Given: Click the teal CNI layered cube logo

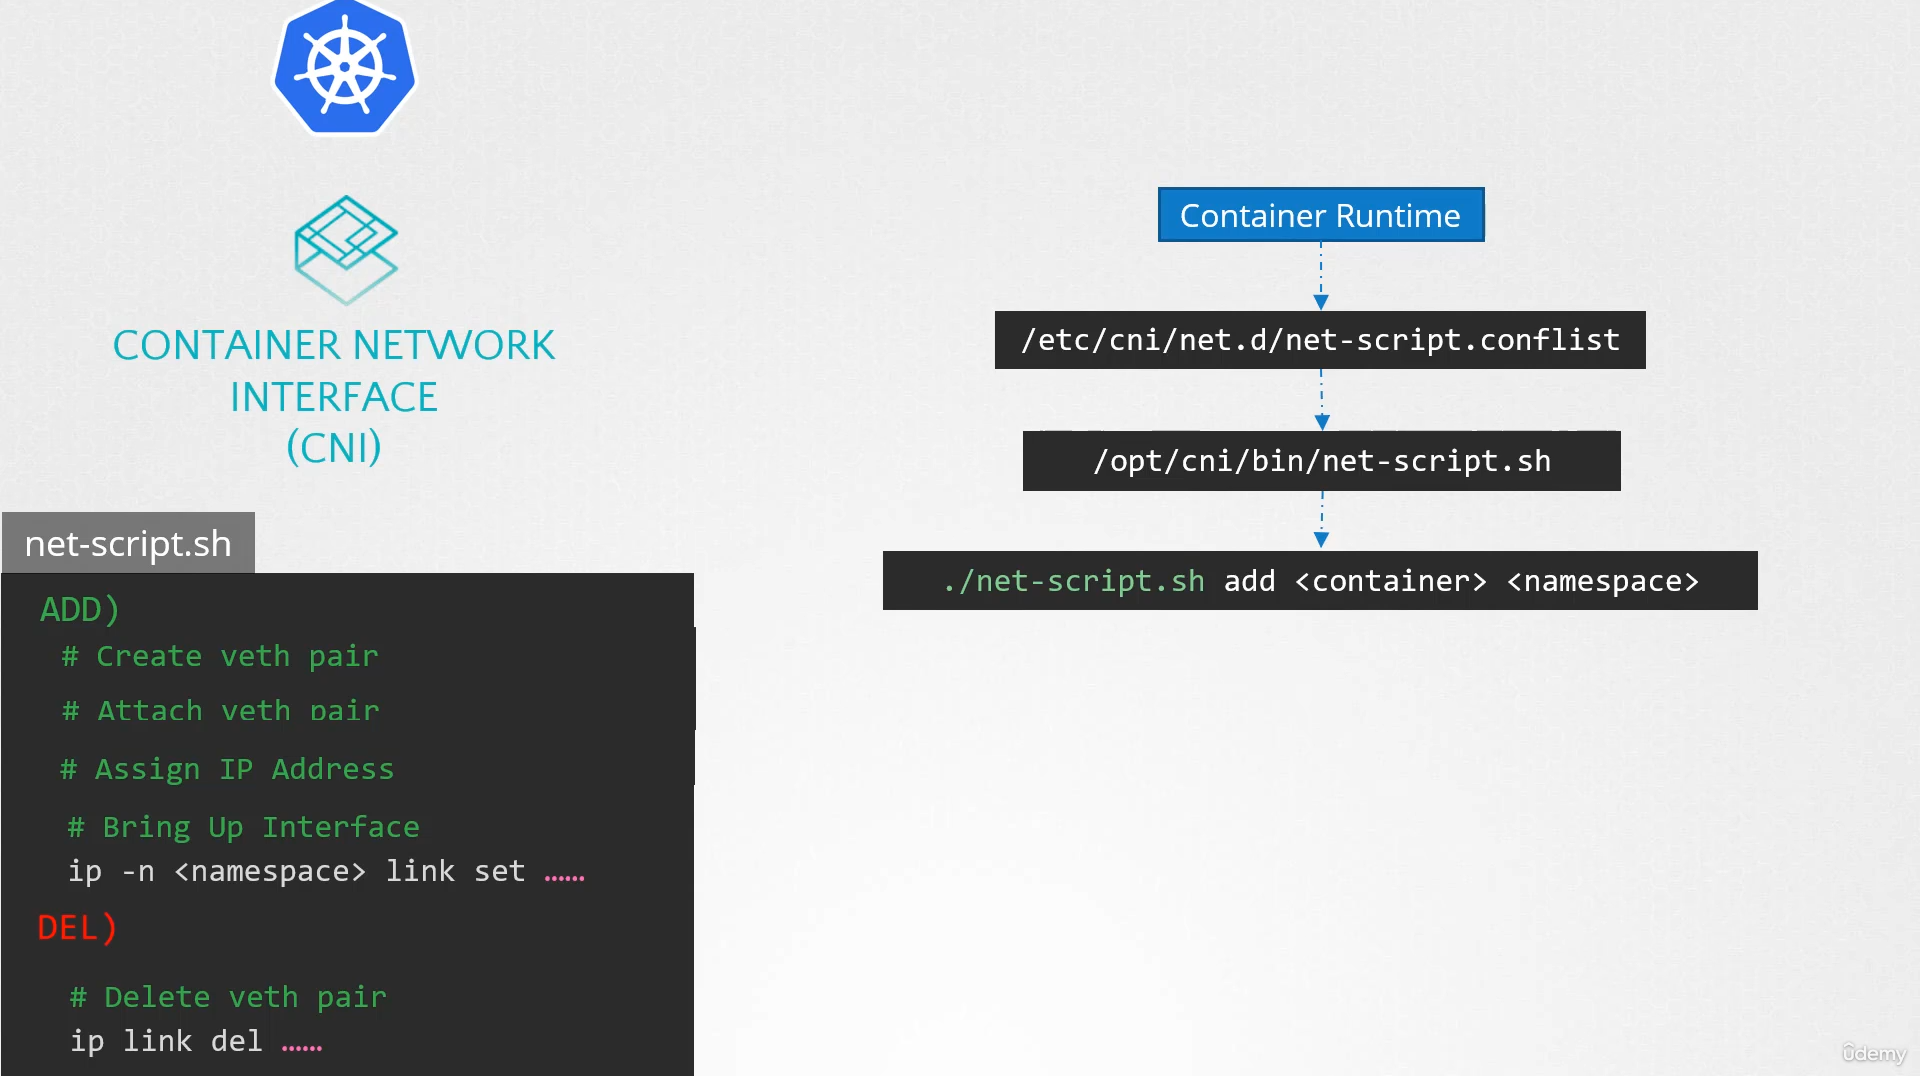Looking at the screenshot, I should (x=346, y=250).
